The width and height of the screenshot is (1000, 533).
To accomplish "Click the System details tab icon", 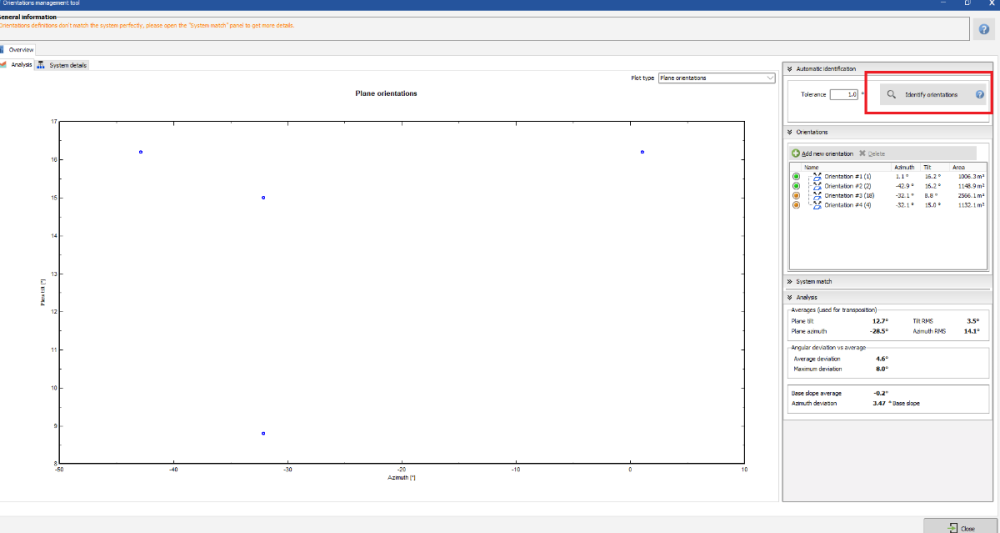I will click(x=41, y=65).
